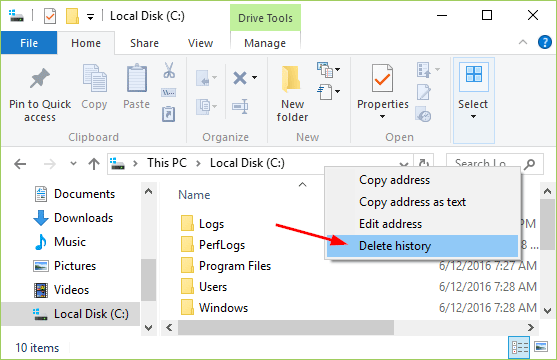
Task: Open Music in navigation pane
Action: [70, 242]
